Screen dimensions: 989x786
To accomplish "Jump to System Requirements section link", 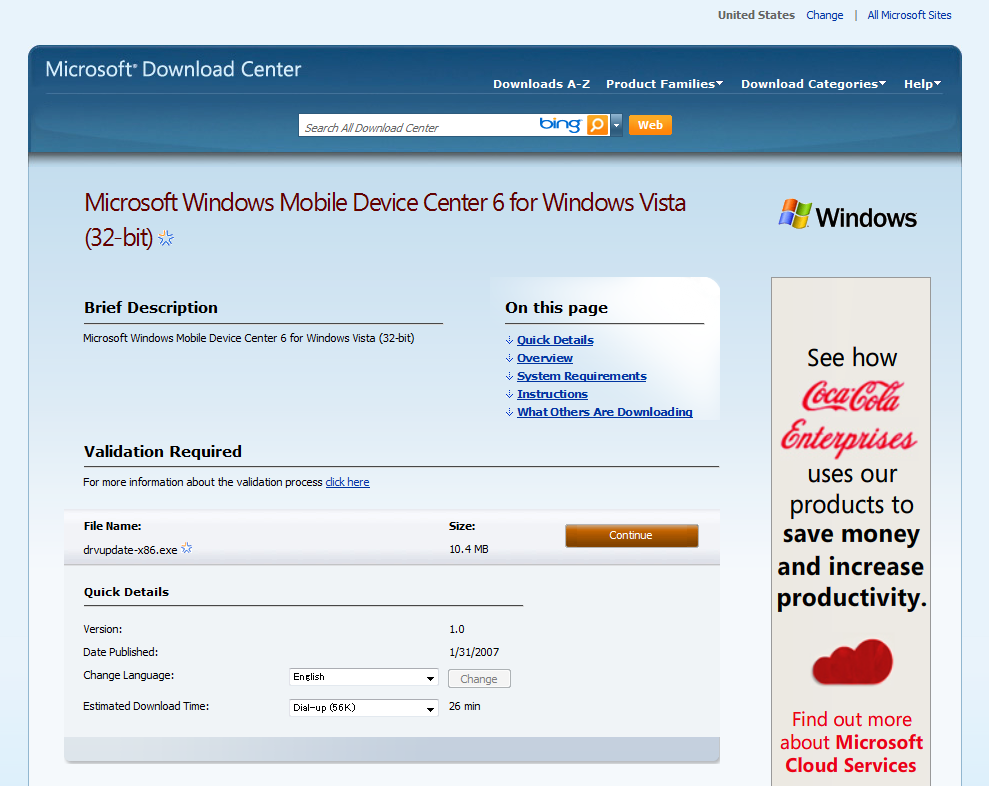I will 582,376.
